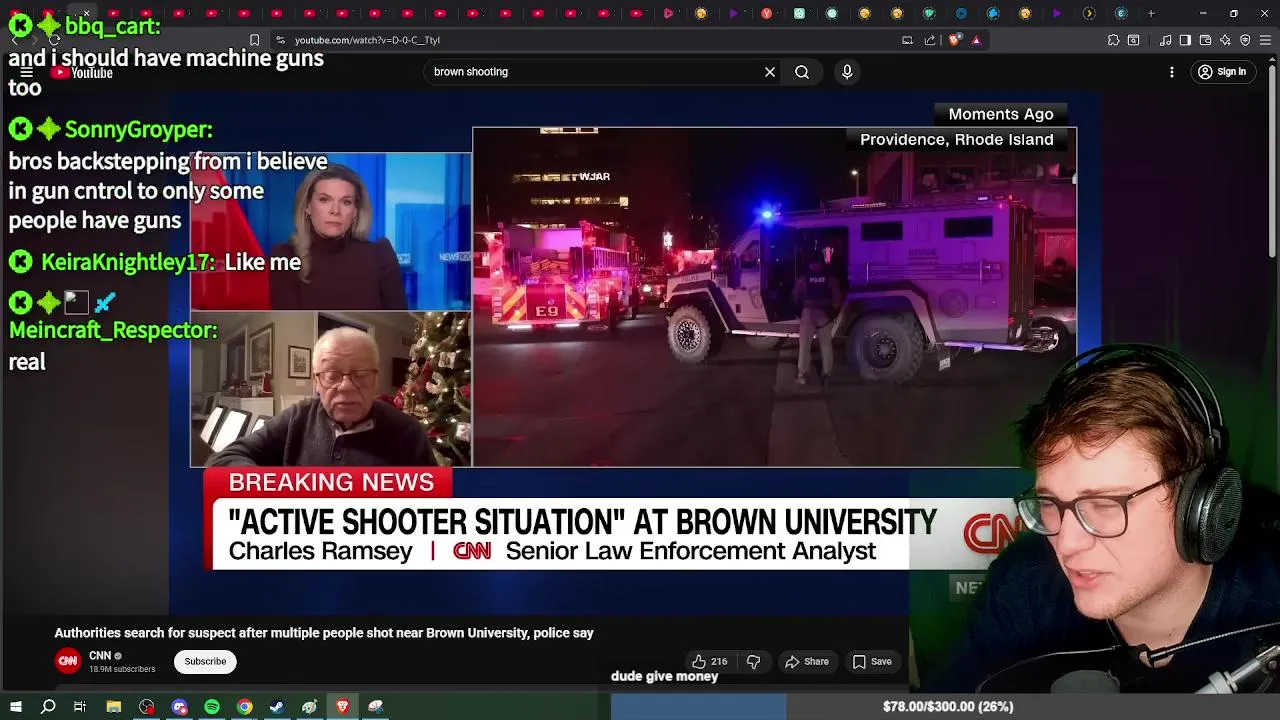The width and height of the screenshot is (1280, 720).
Task: Click chat username KeiraKnightley17
Action: coord(127,262)
